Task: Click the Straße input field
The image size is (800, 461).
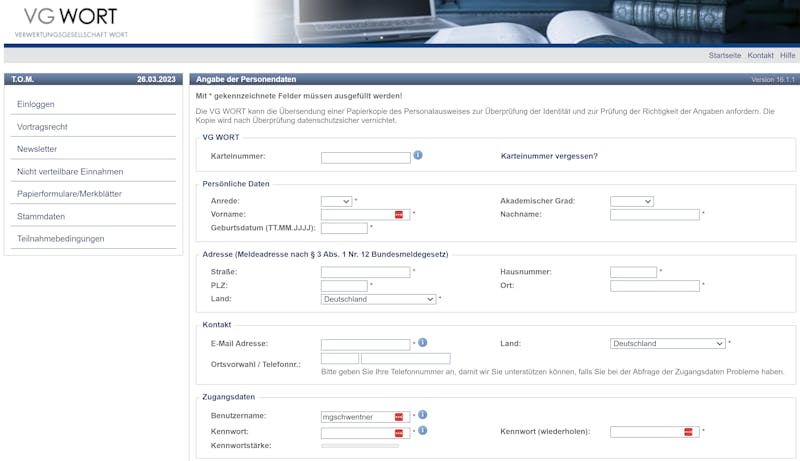Action: (366, 272)
